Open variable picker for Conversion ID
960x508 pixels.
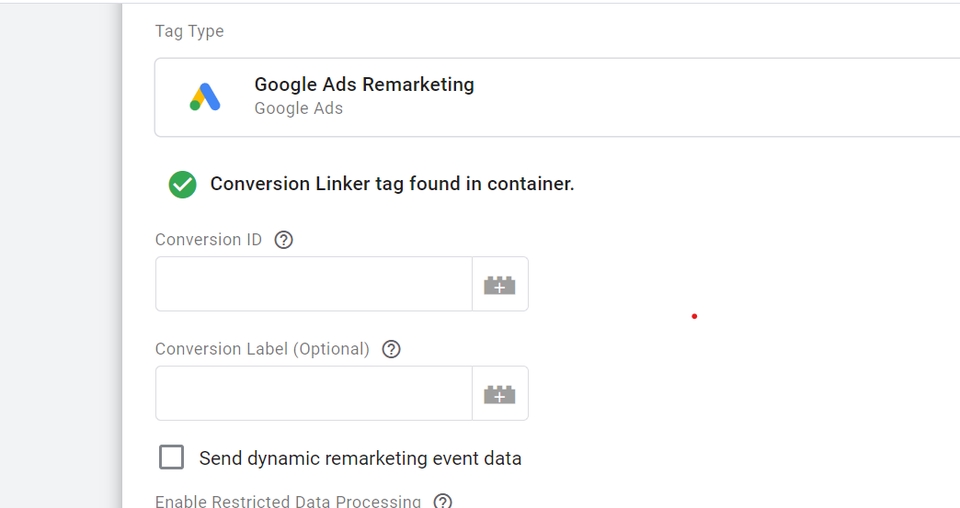[500, 285]
